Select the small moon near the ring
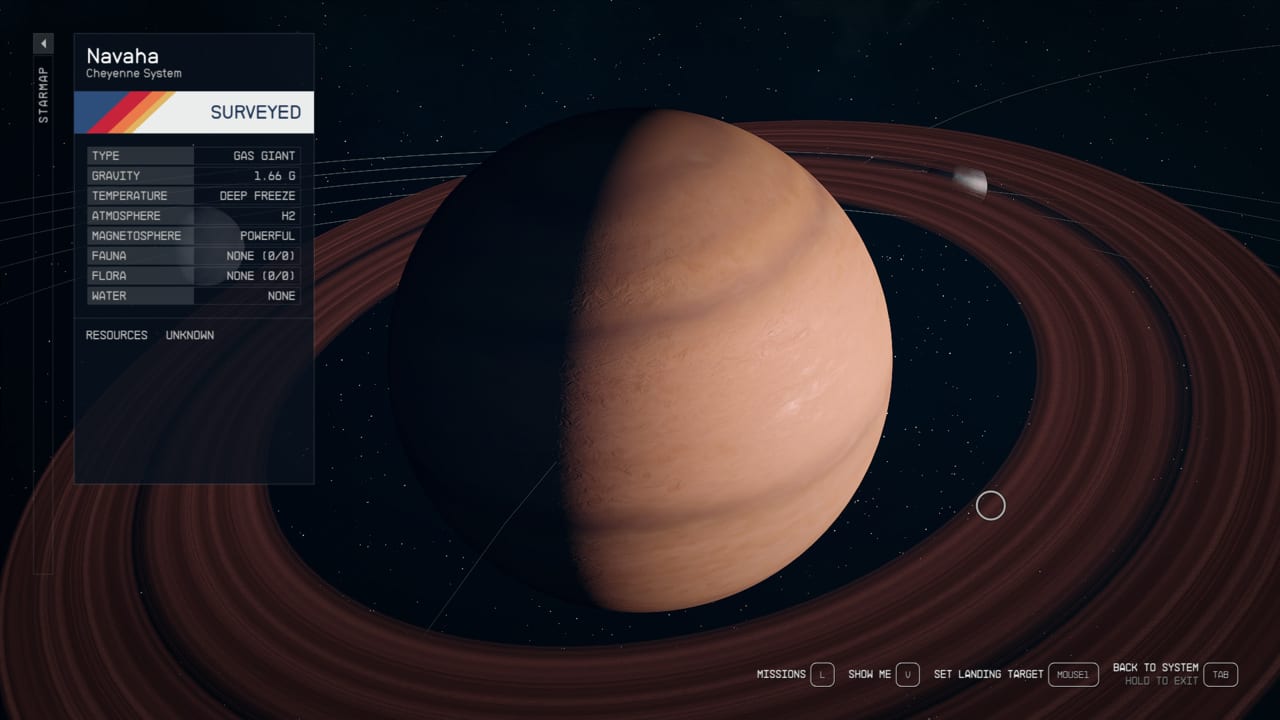 969,182
